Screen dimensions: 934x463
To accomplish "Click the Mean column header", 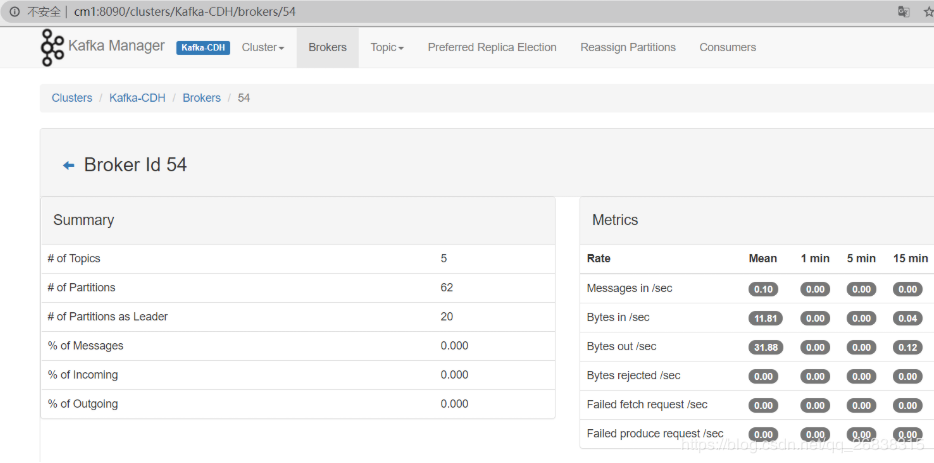I will pos(762,259).
